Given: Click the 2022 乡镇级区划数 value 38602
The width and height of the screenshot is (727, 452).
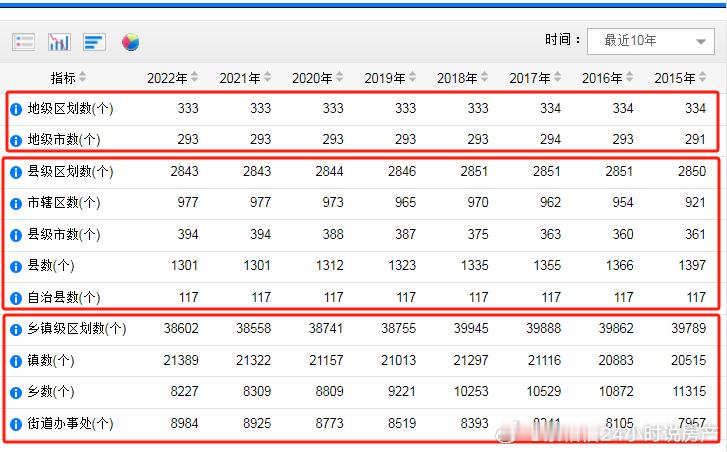Looking at the screenshot, I should tap(181, 329).
